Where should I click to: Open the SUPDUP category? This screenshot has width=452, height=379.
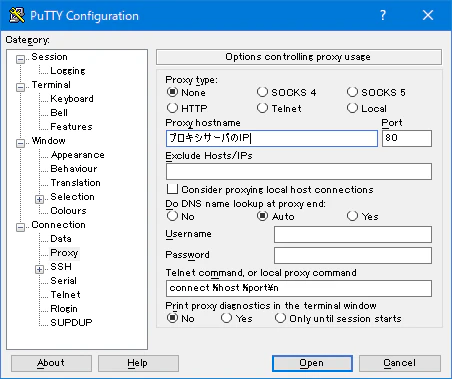pyautogui.click(x=71, y=323)
